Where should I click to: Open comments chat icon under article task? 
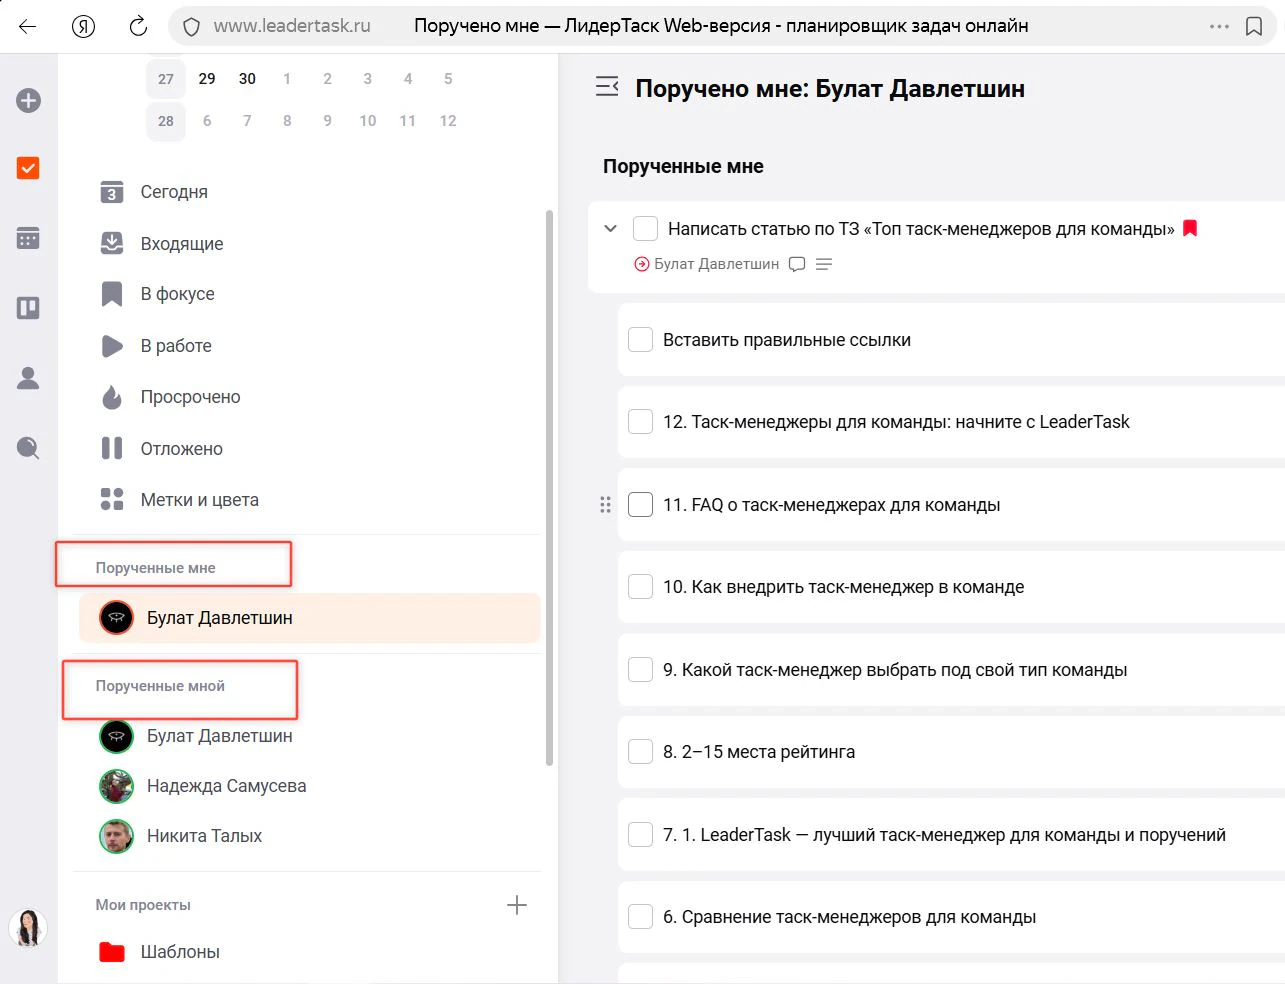(x=797, y=264)
